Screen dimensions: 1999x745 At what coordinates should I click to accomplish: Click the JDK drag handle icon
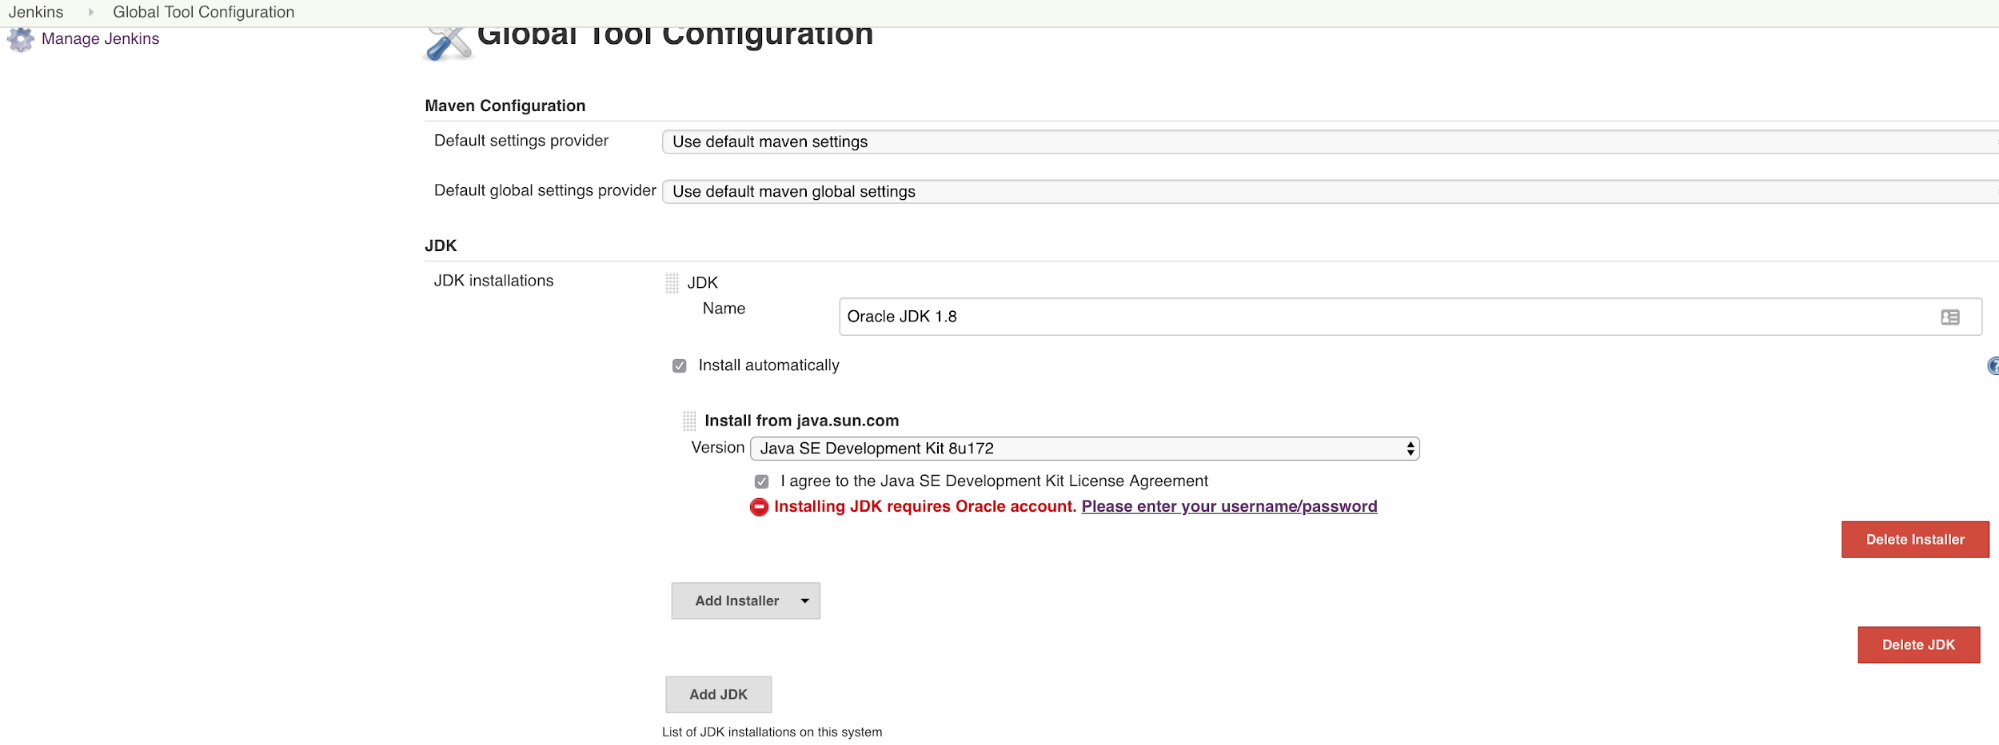672,283
